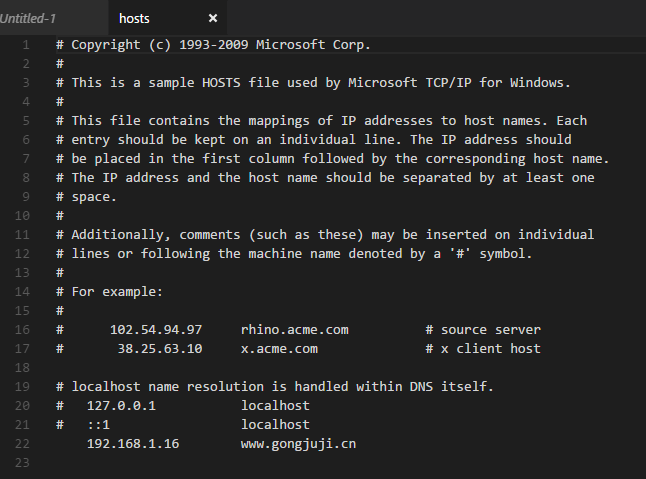
Task: Click on the www.gongjuji.cn hostname text
Action: point(298,444)
